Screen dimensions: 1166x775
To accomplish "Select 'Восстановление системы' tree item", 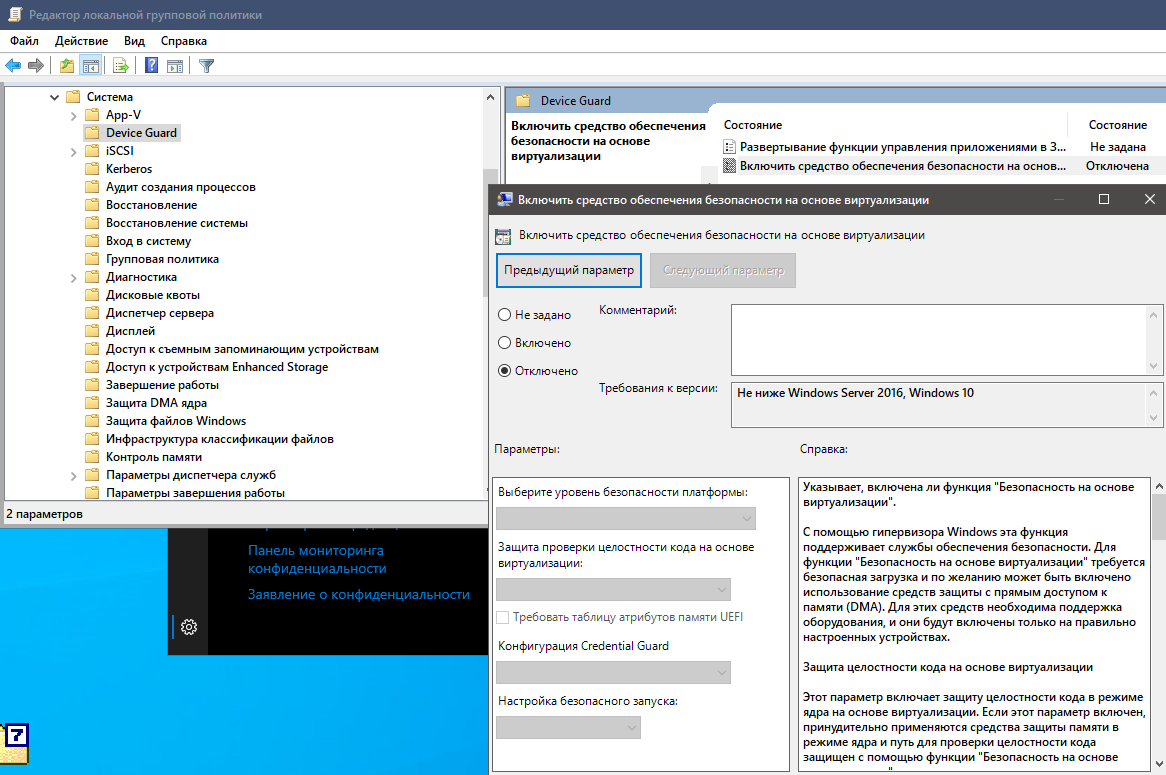I will pos(177,223).
